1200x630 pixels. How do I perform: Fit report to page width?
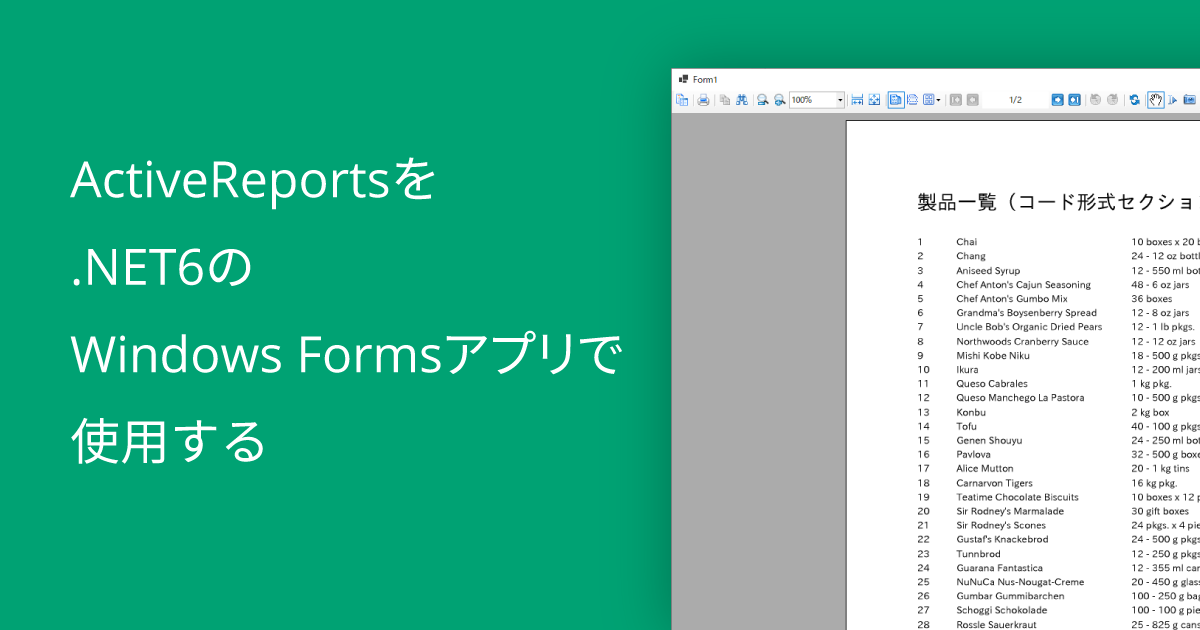tap(857, 100)
